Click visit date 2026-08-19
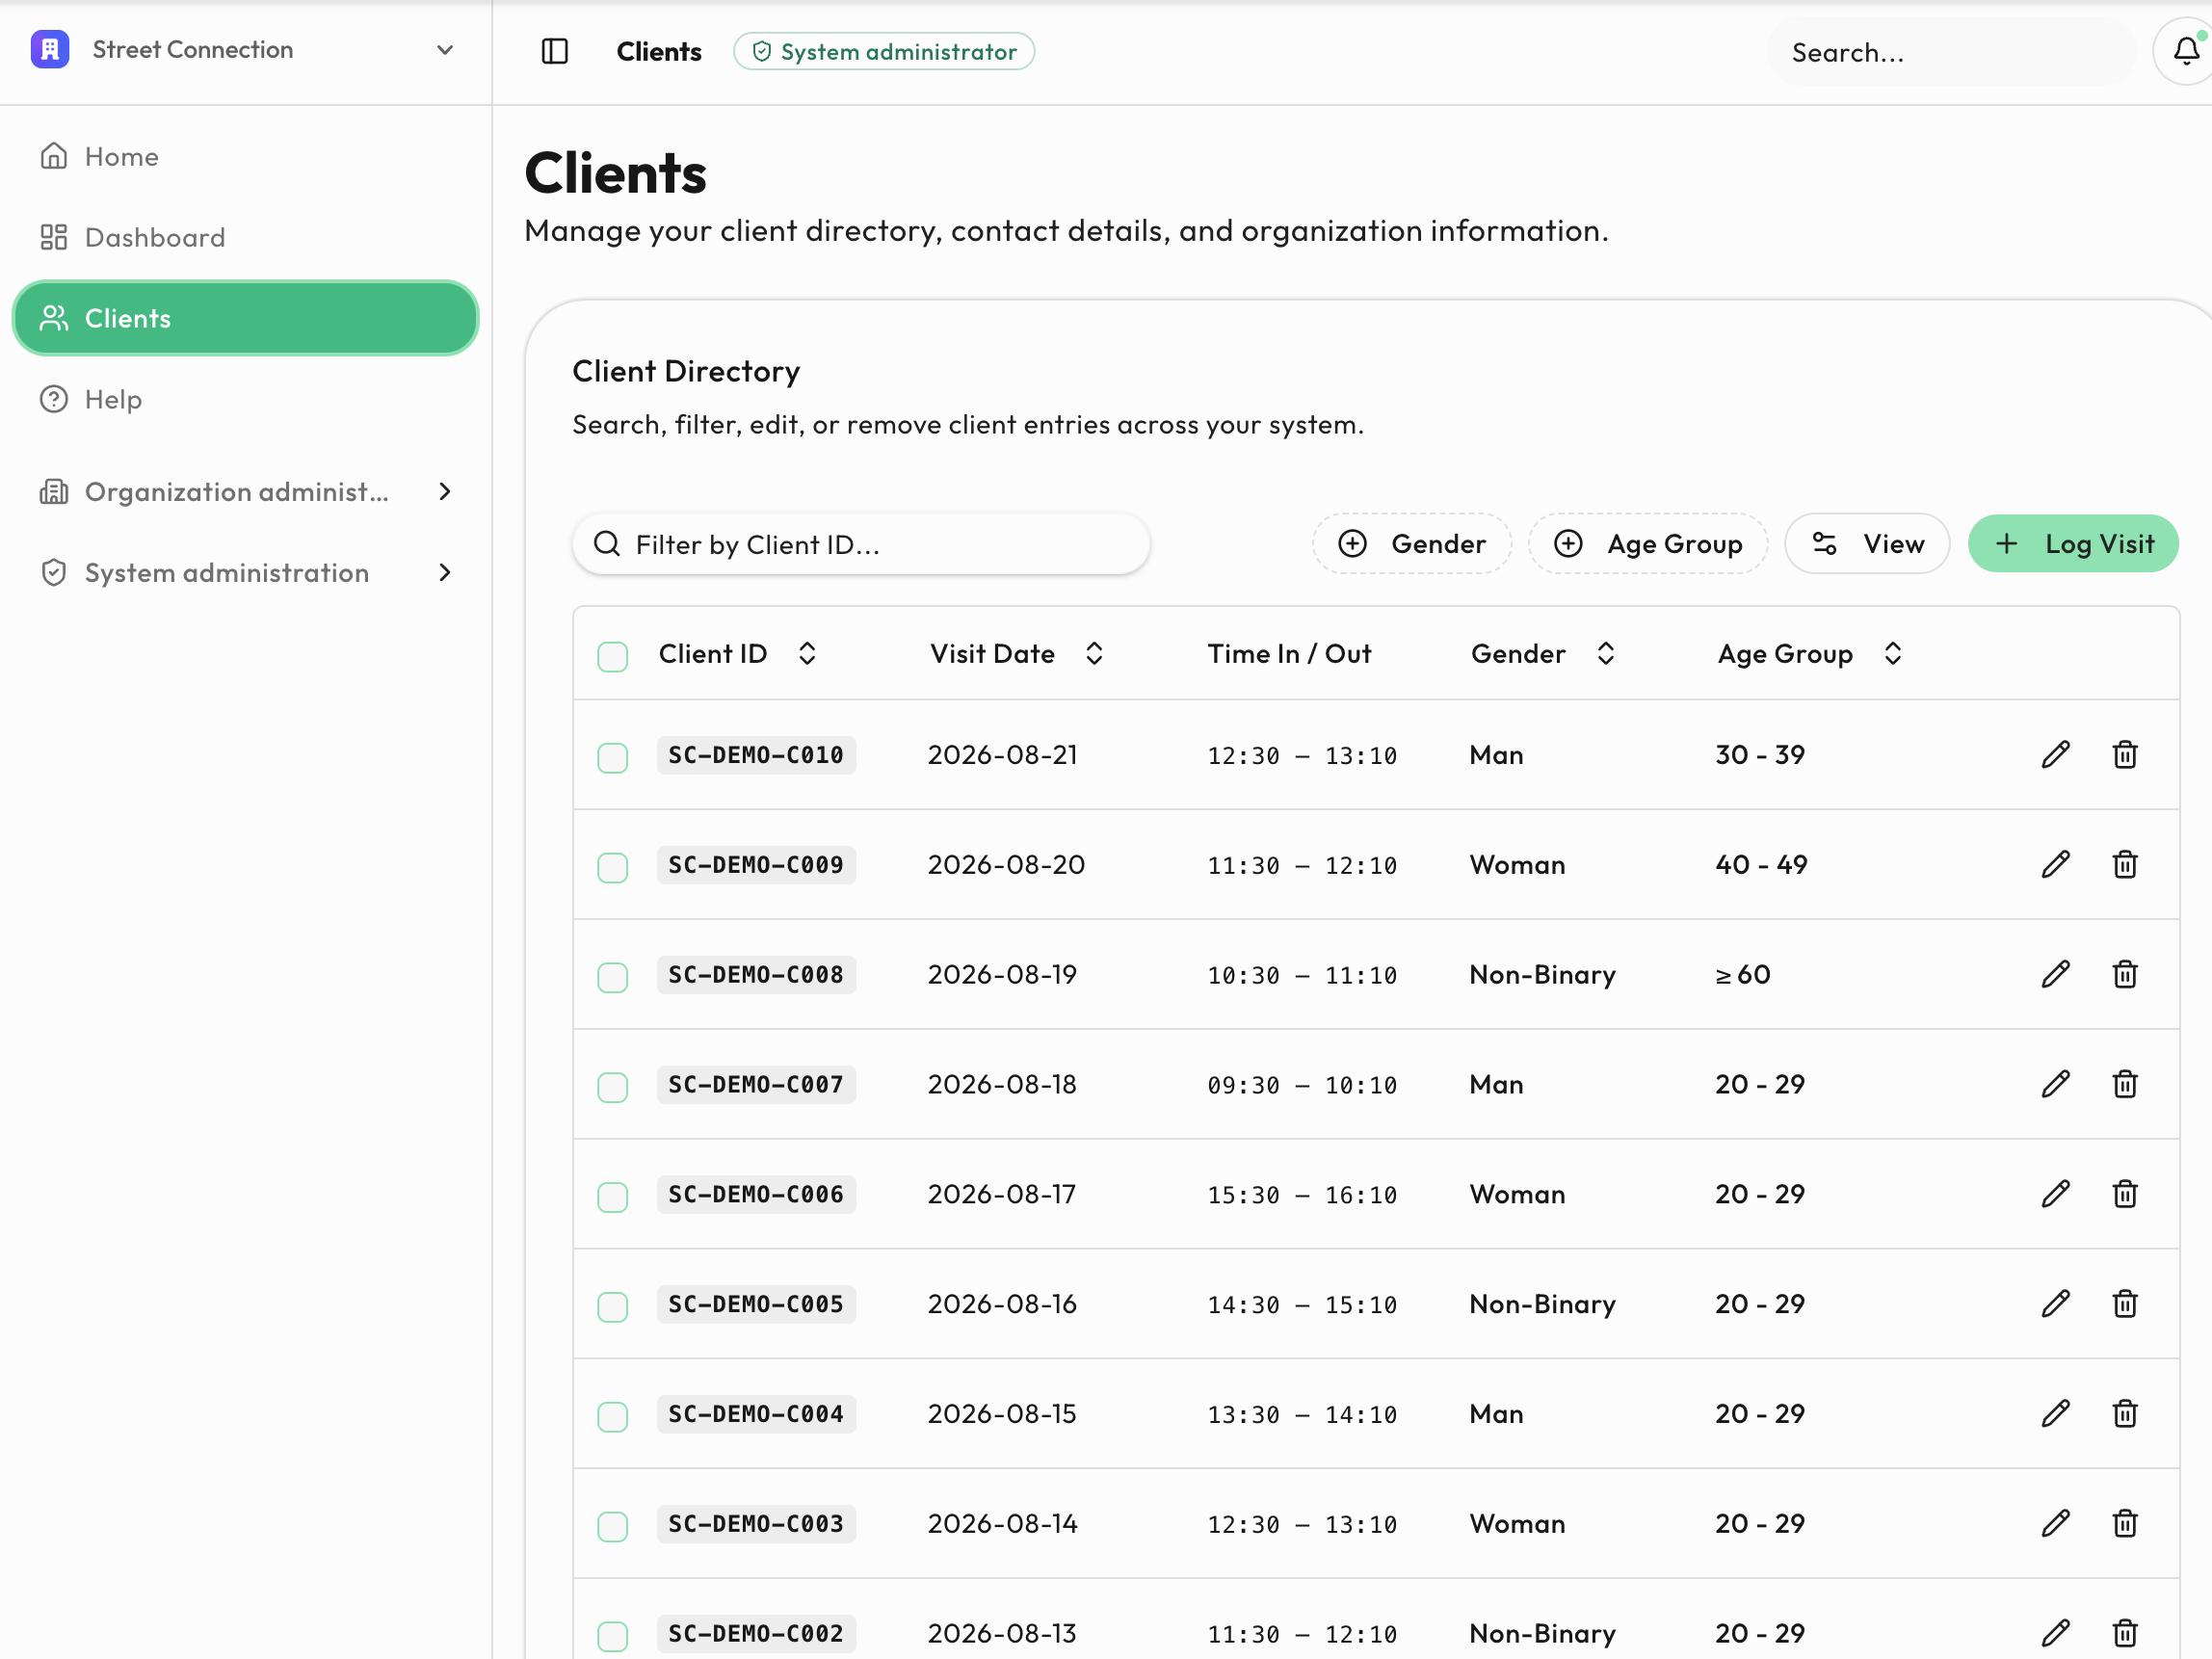This screenshot has width=2212, height=1659. [1002, 974]
